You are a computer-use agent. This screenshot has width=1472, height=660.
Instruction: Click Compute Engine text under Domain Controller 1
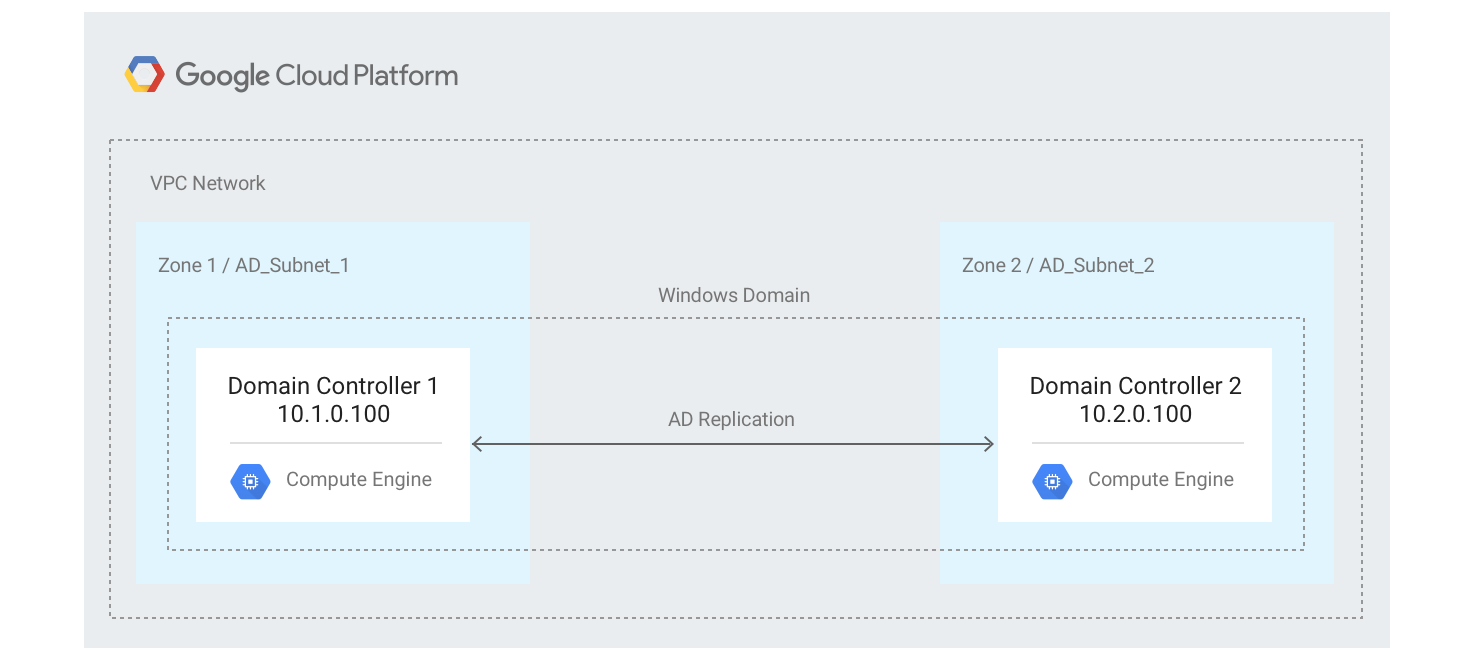359,480
